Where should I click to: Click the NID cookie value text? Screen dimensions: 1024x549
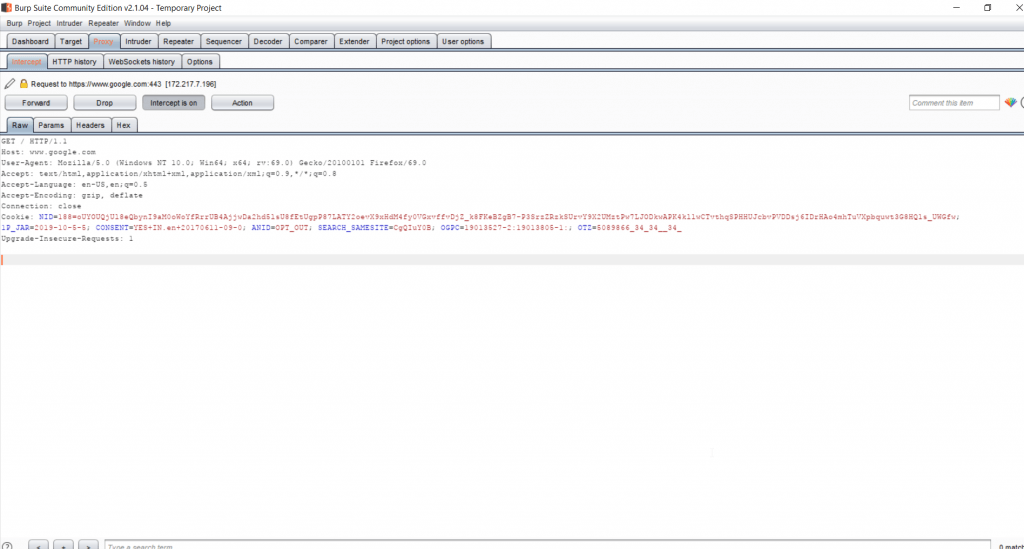pos(508,217)
